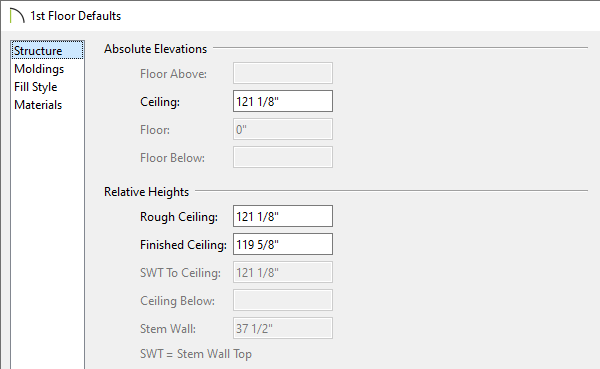
Task: Select the Structure panel in sidebar
Action: tap(47, 51)
